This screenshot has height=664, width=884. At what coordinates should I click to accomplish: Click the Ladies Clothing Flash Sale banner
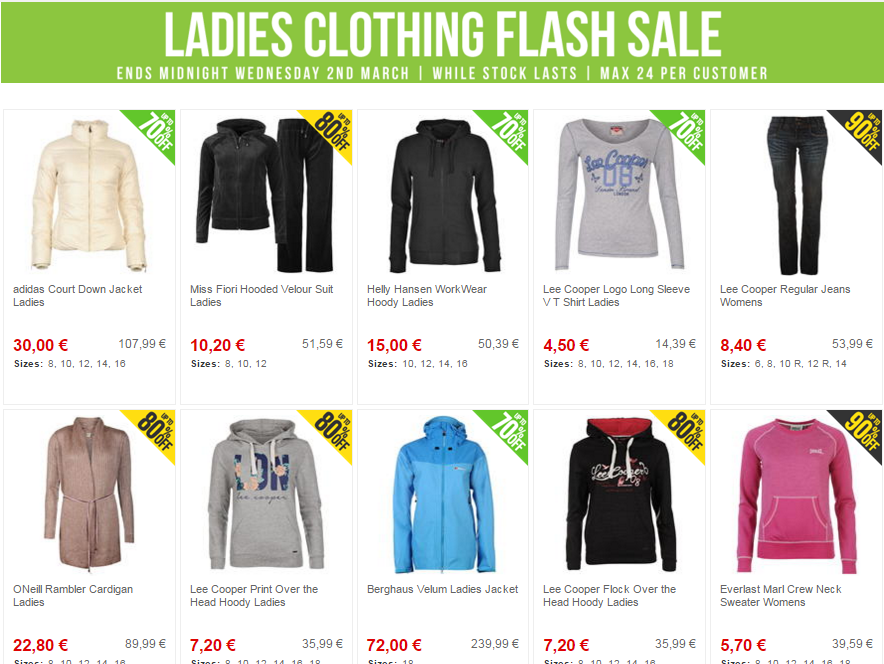click(442, 42)
